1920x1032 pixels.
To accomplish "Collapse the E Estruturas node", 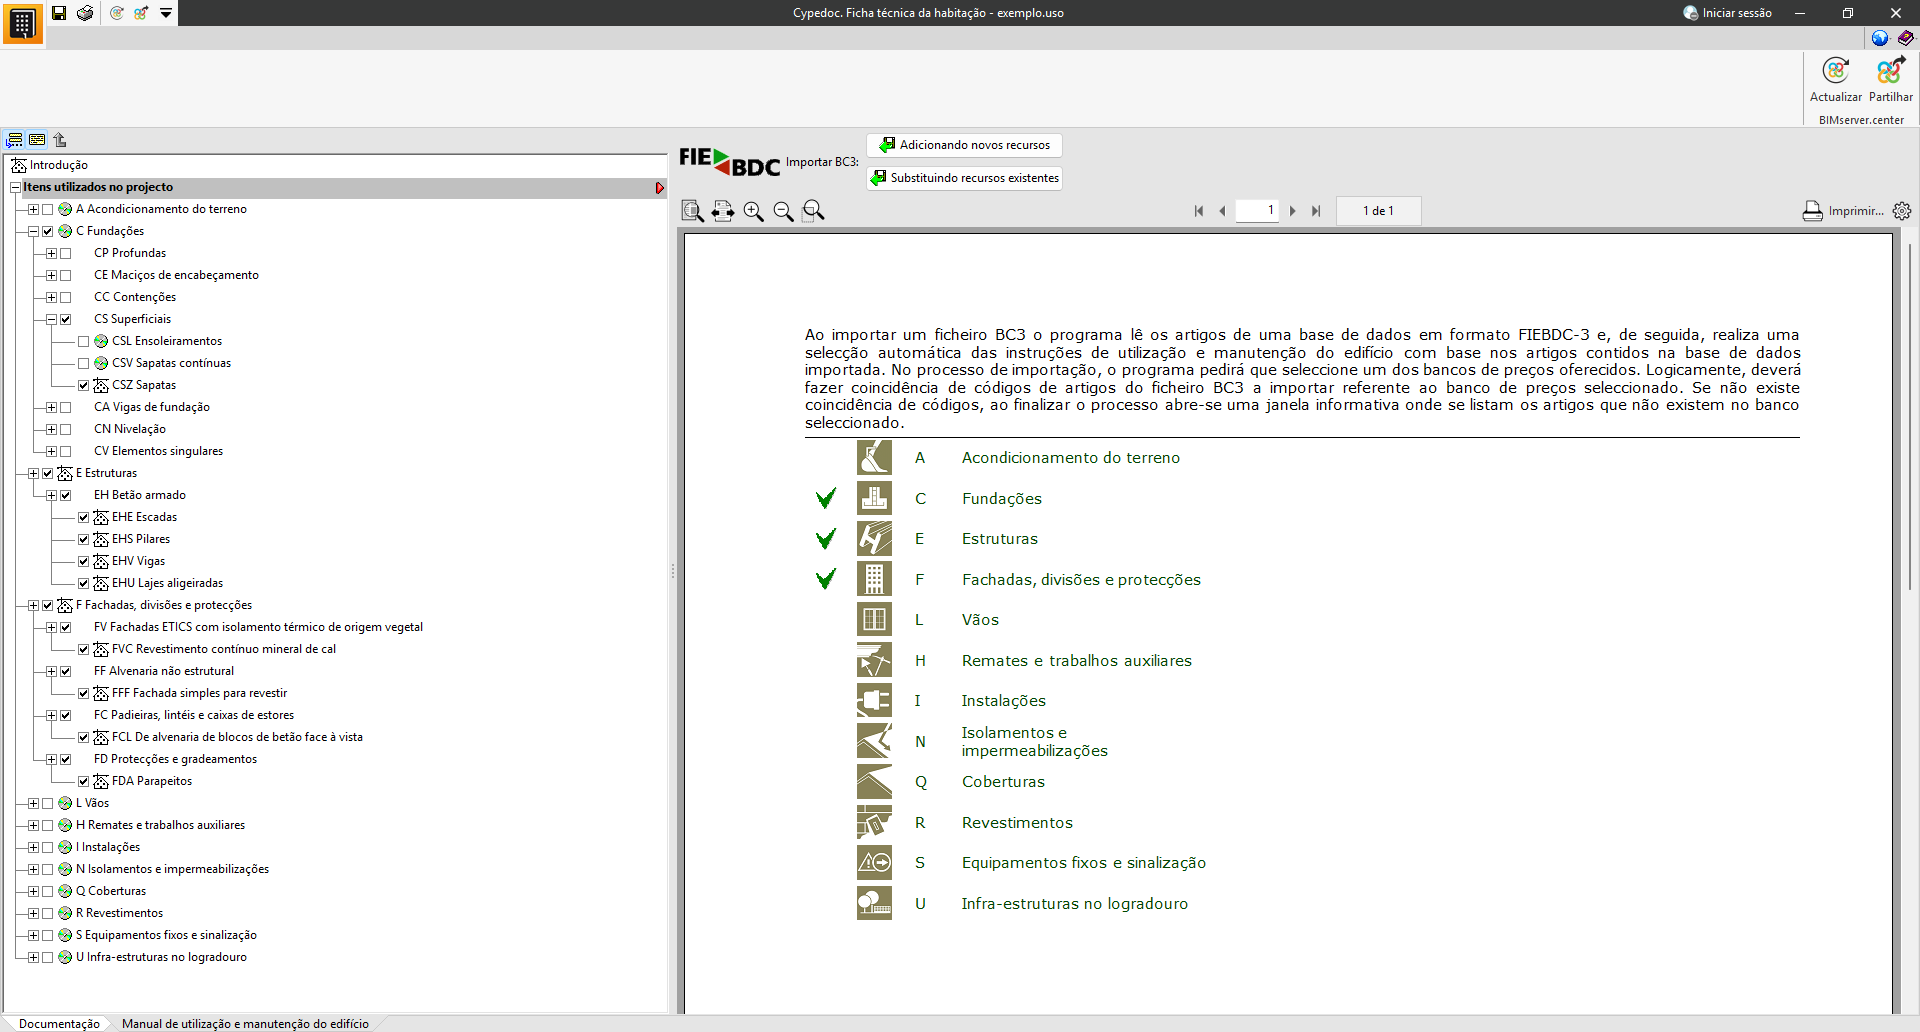I will pos(33,474).
